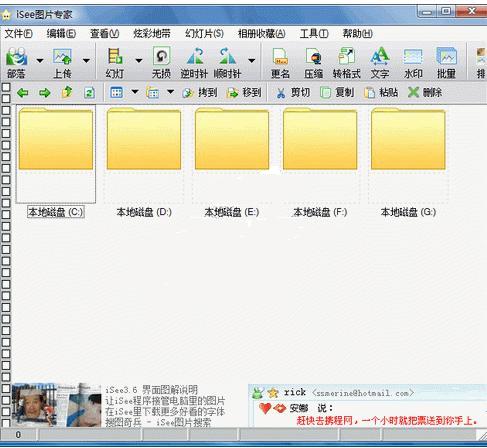Go back with the green left arrow
The height and width of the screenshot is (448, 487).
[23, 93]
